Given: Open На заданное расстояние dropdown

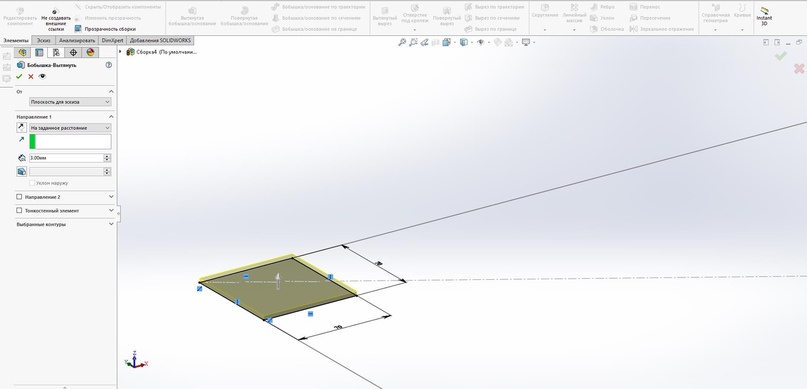Looking at the screenshot, I should (70, 128).
